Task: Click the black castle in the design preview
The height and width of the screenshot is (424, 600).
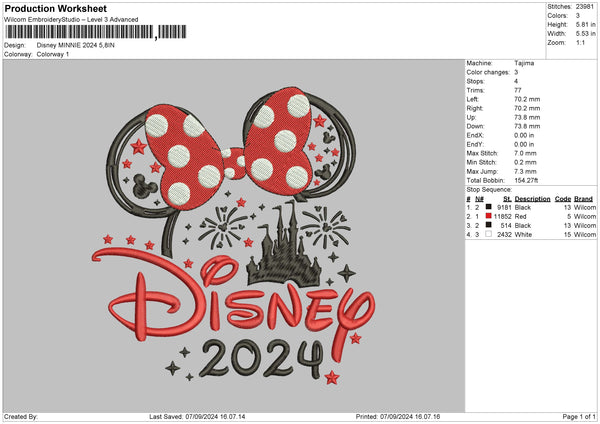Action: [284, 245]
